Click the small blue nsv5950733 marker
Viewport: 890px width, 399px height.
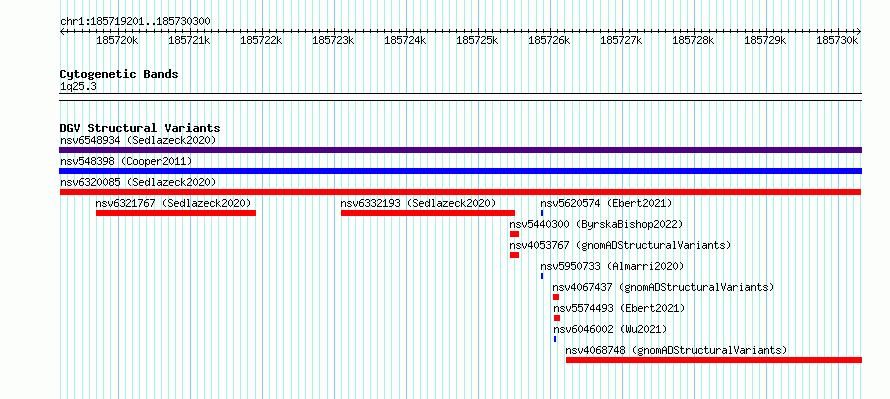(x=542, y=276)
